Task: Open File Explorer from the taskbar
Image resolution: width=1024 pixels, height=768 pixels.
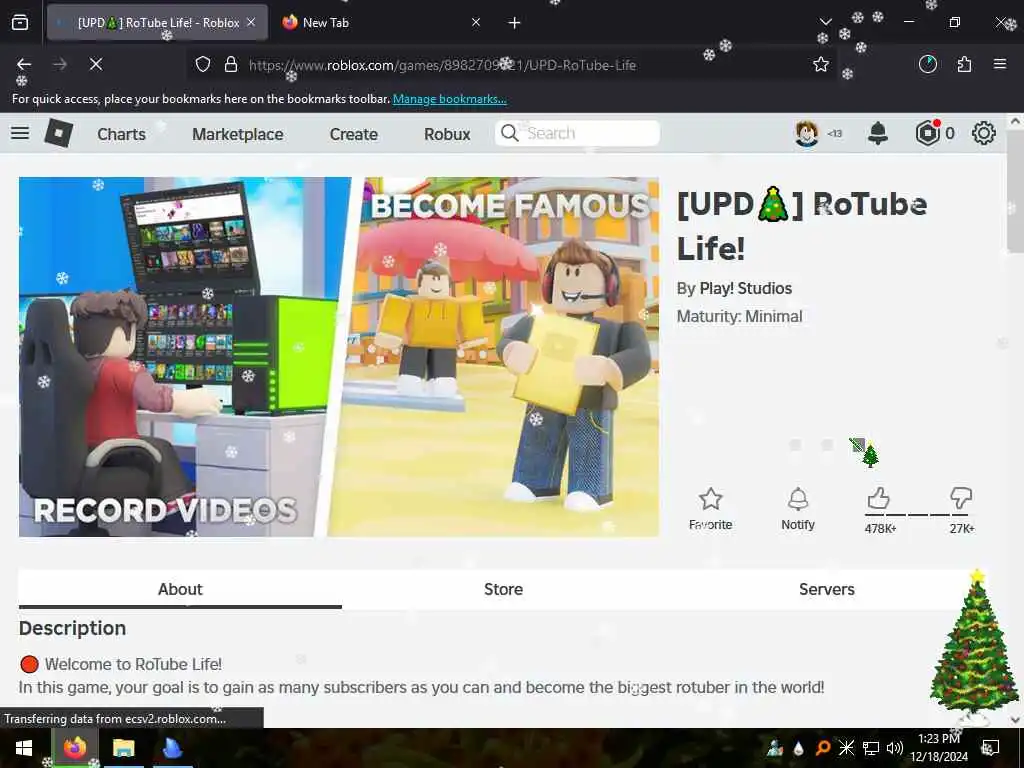Action: [x=123, y=748]
